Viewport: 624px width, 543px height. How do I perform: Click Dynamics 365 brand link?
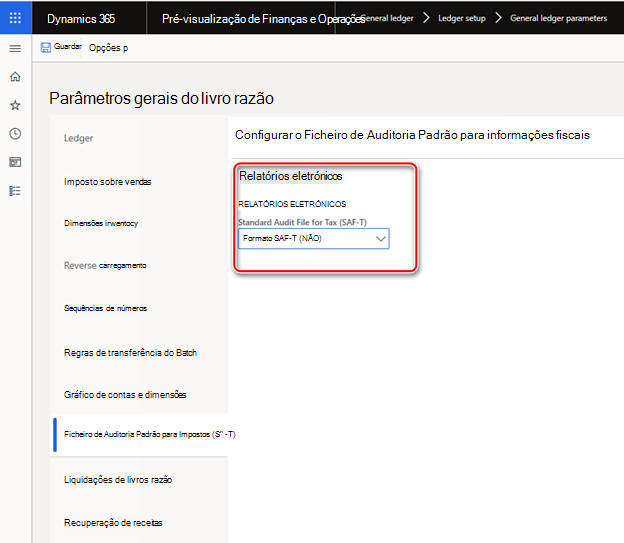point(81,19)
